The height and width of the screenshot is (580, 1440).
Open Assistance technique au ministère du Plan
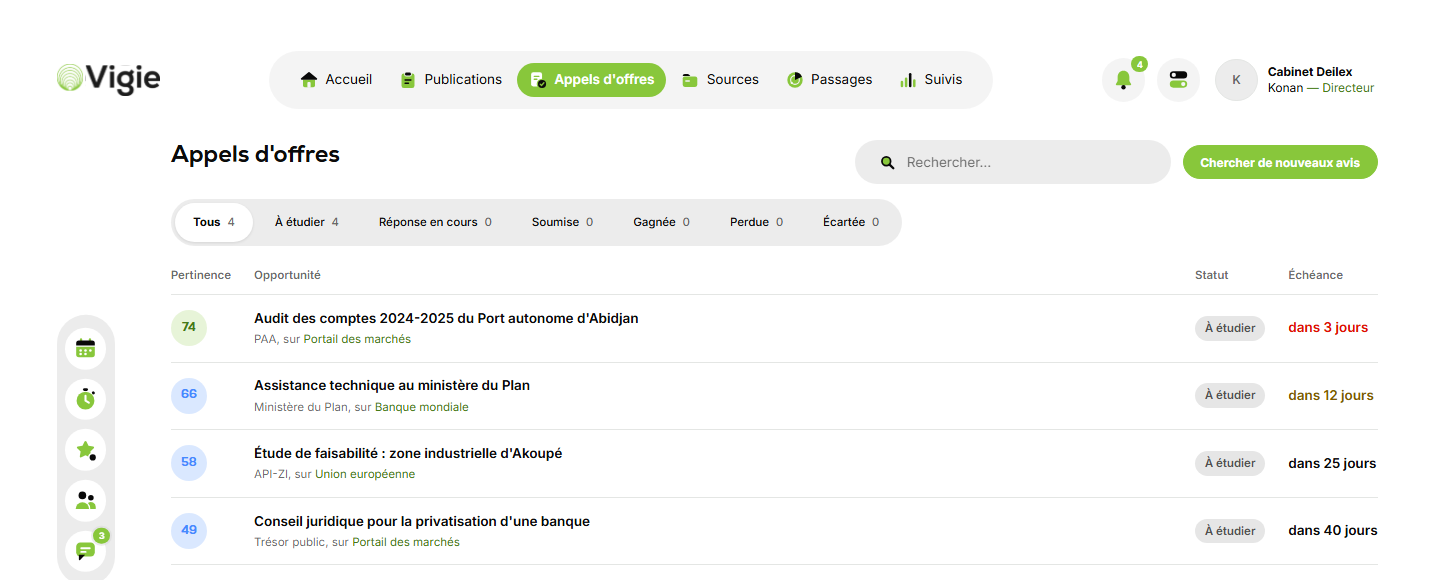392,385
